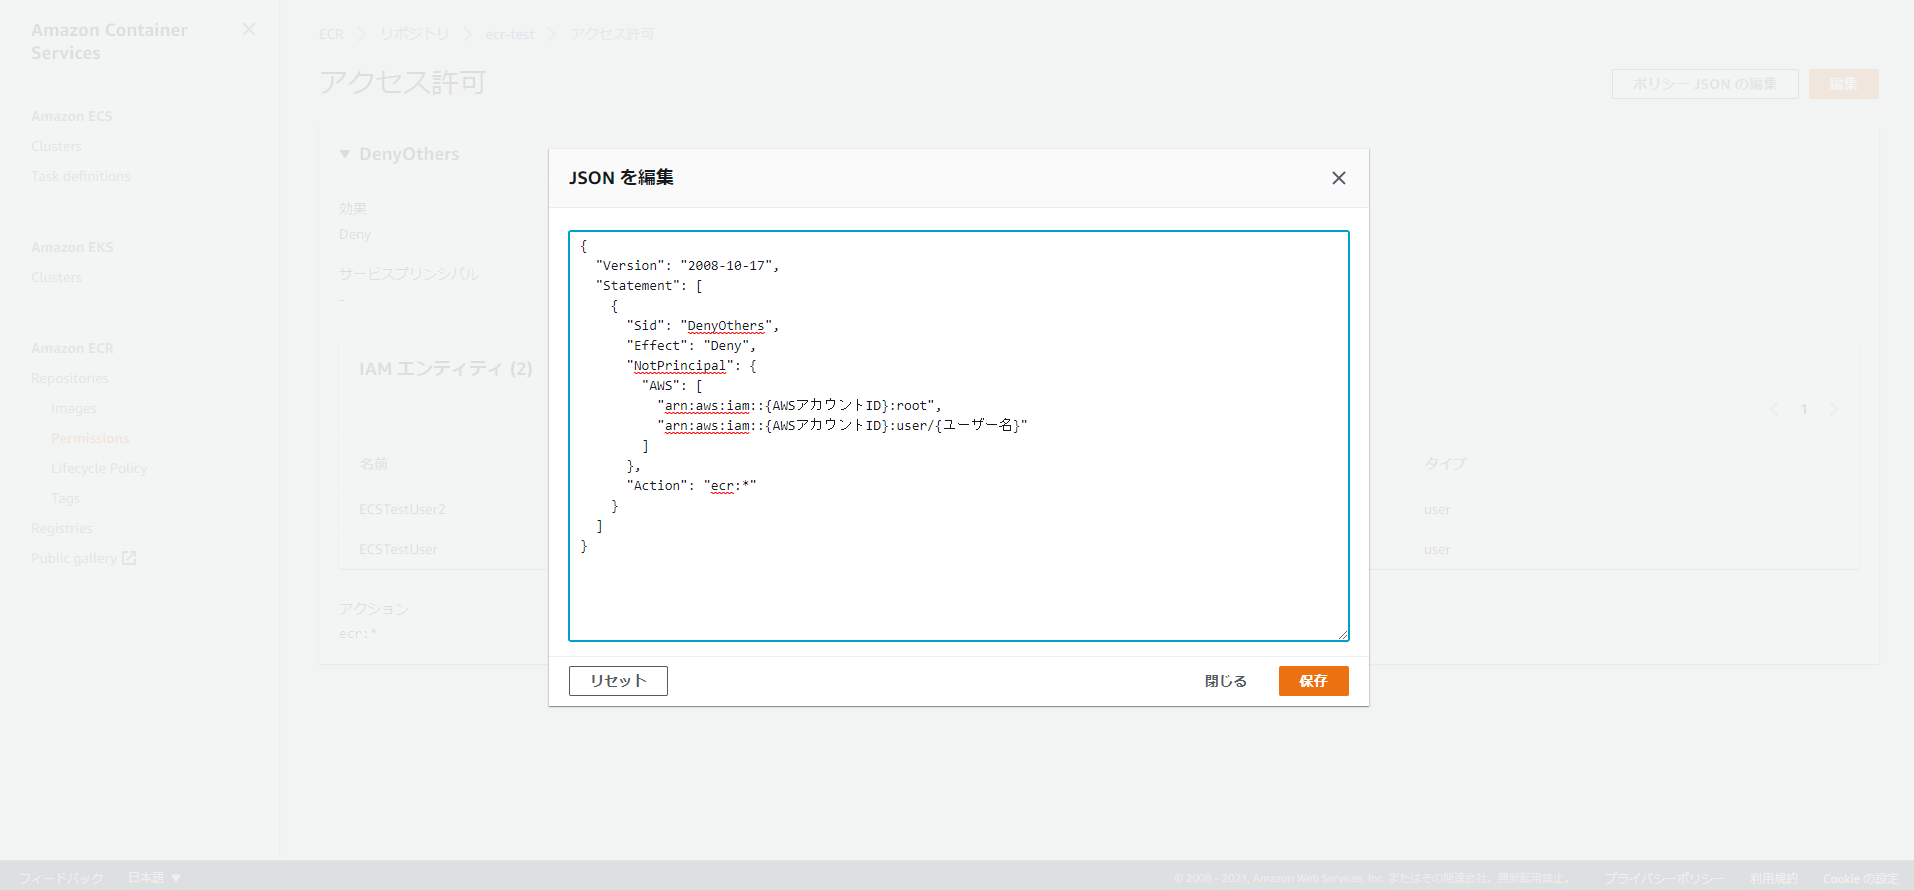Click the "NotPrincipal" line in JSON

[691, 366]
